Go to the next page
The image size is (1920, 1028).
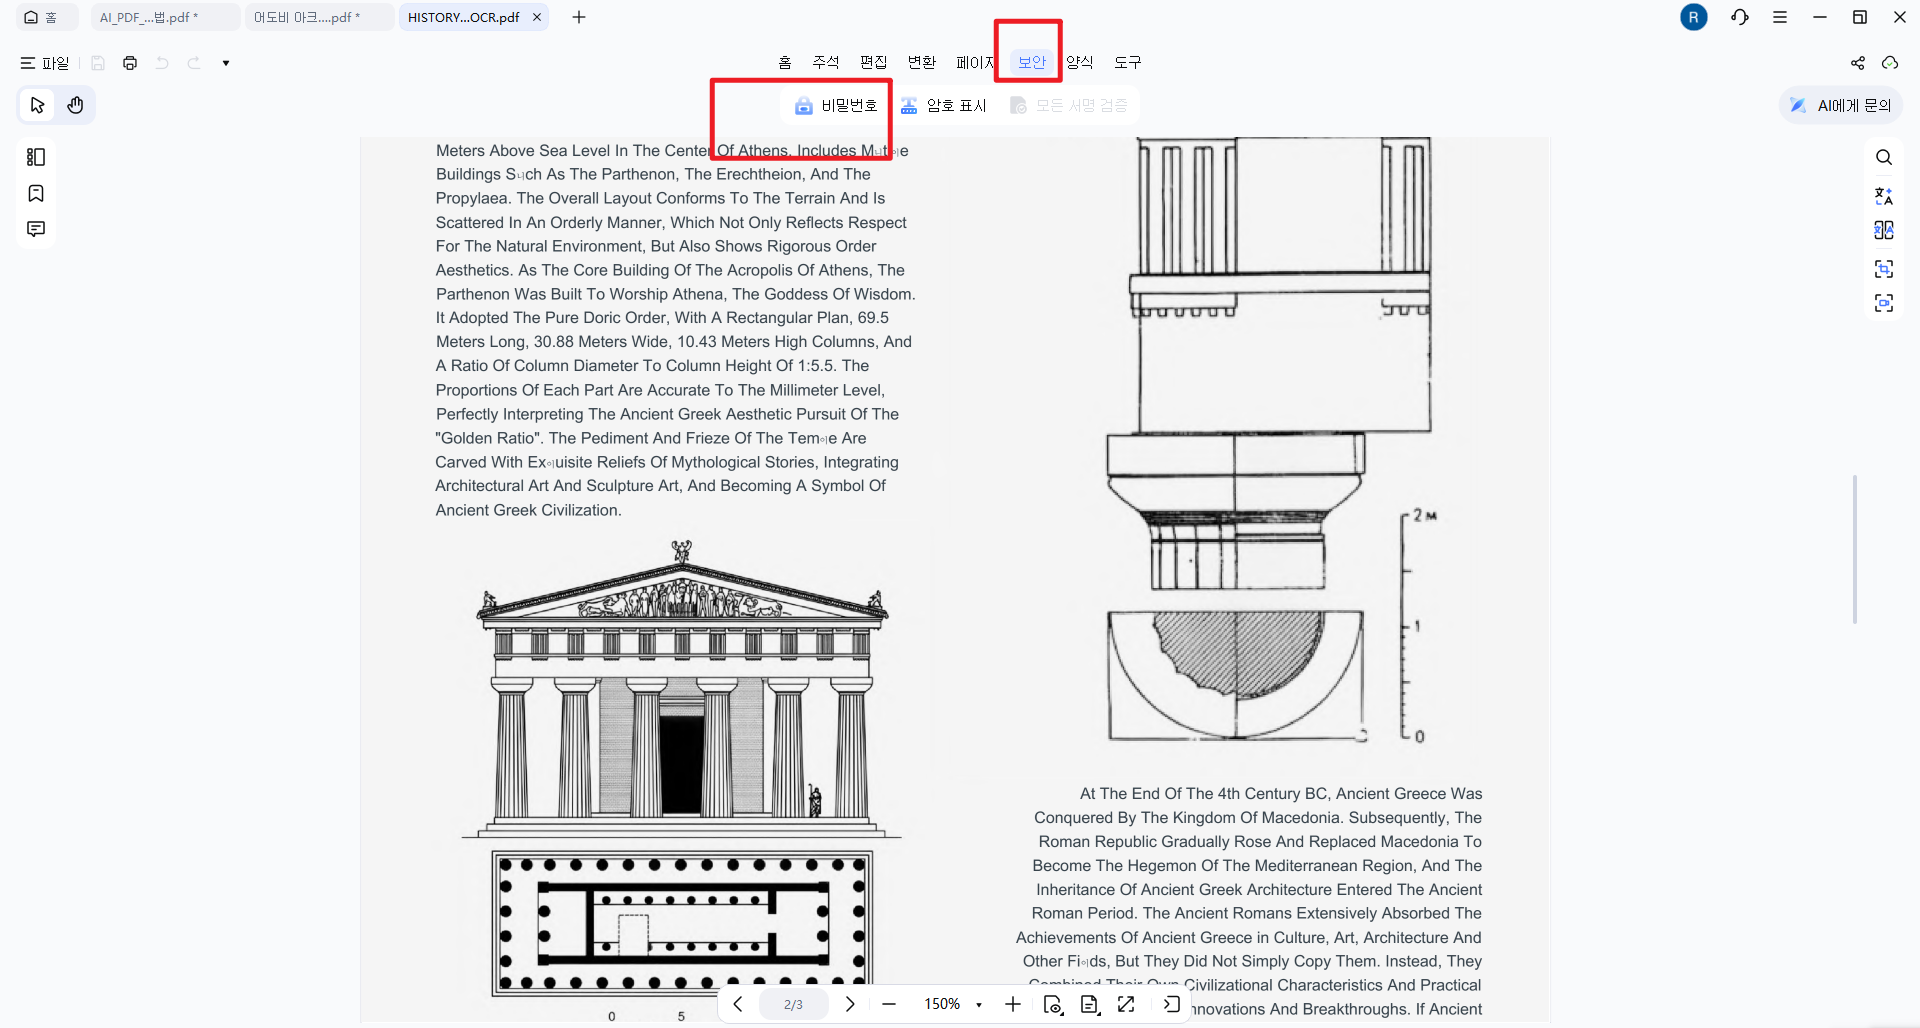click(850, 1004)
